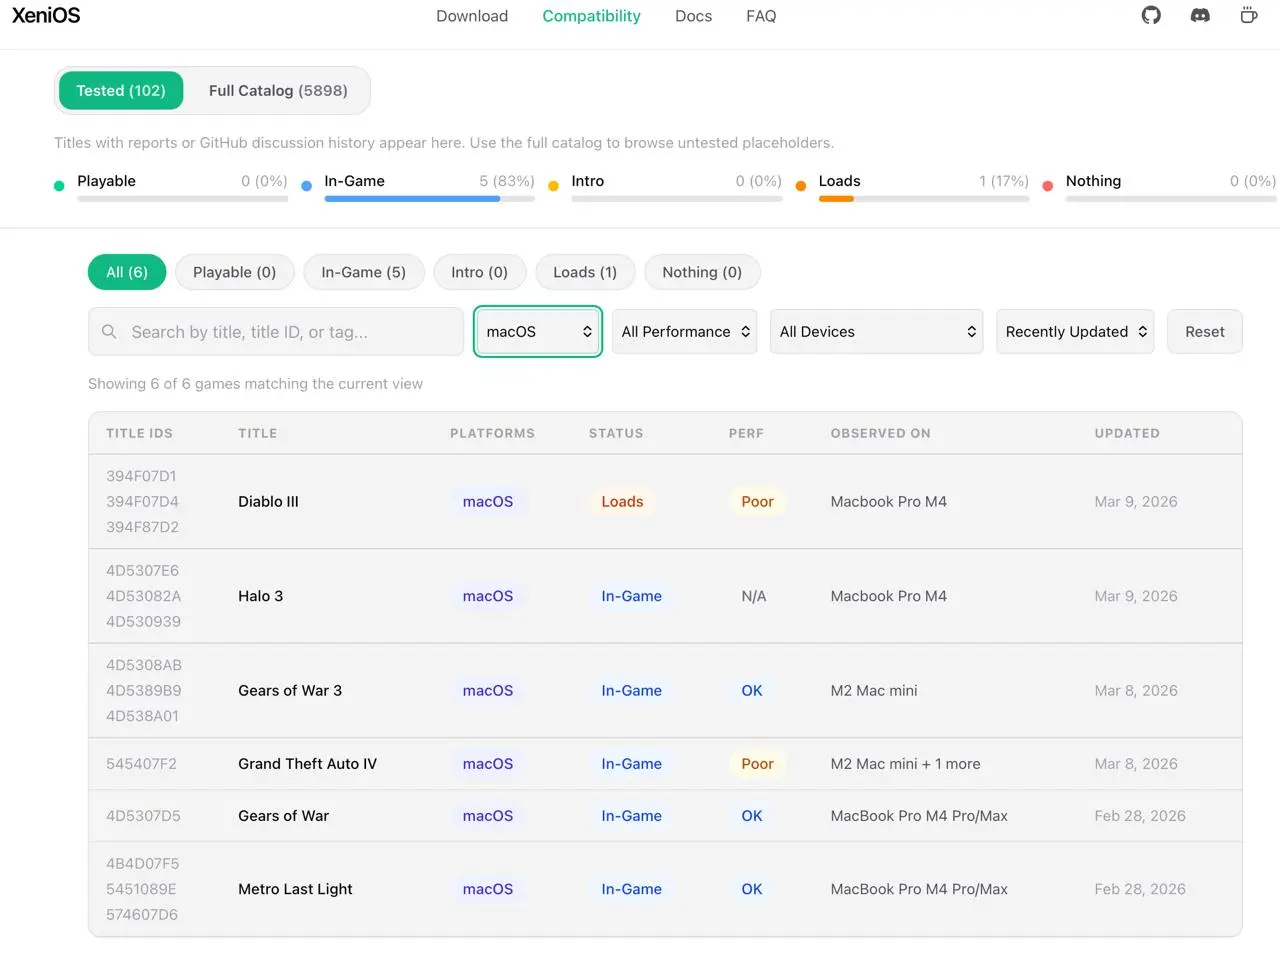Screen dimensions: 1280x956
Task: Click the OK perf badge for Metro Last Light
Action: (x=752, y=889)
